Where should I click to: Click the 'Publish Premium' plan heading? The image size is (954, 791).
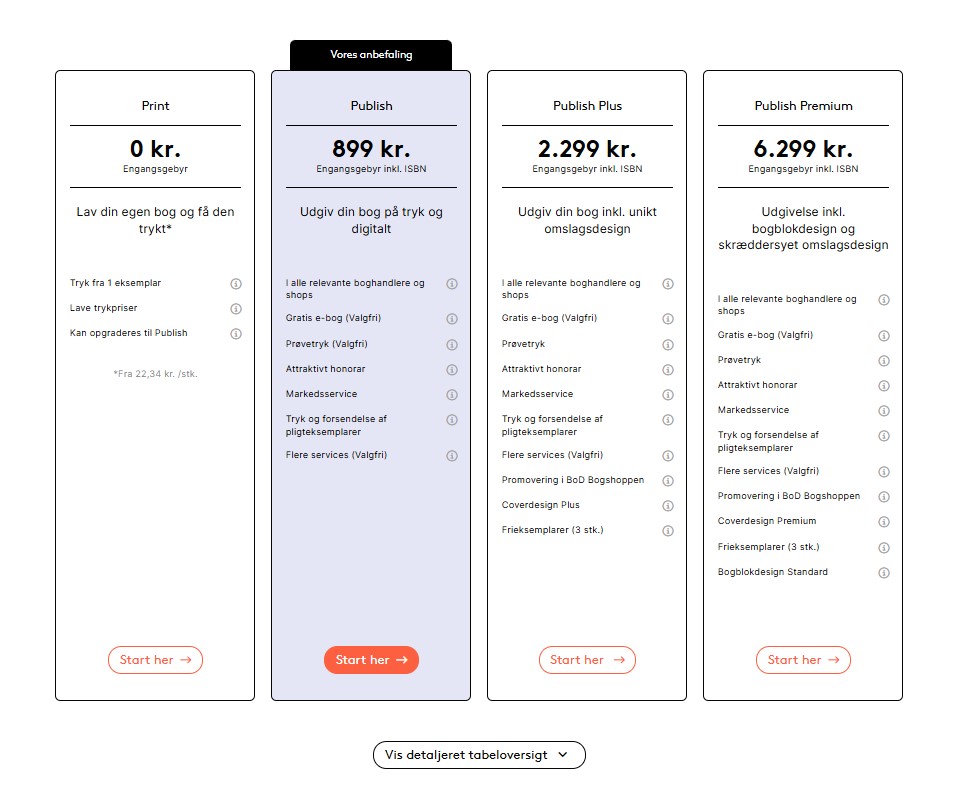(803, 106)
